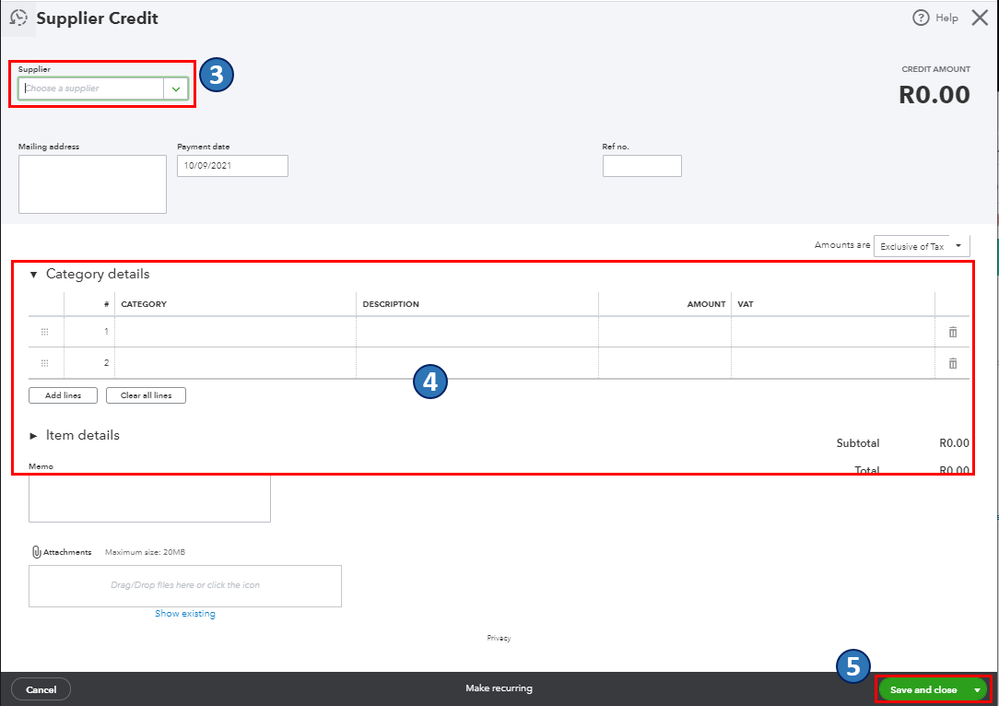This screenshot has height=706, width=999.
Task: Click the Description cell in line 2
Action: pyautogui.click(x=477, y=363)
